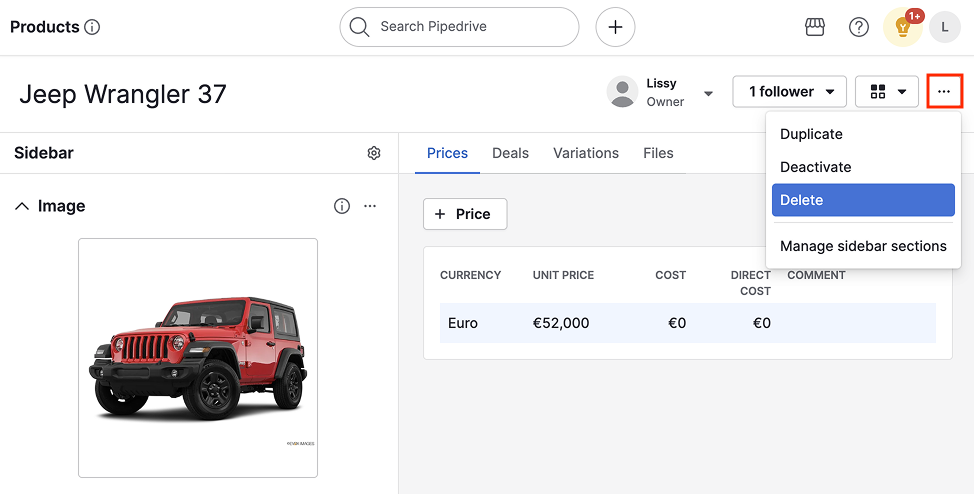
Task: Open sidebar settings gear icon
Action: [374, 153]
